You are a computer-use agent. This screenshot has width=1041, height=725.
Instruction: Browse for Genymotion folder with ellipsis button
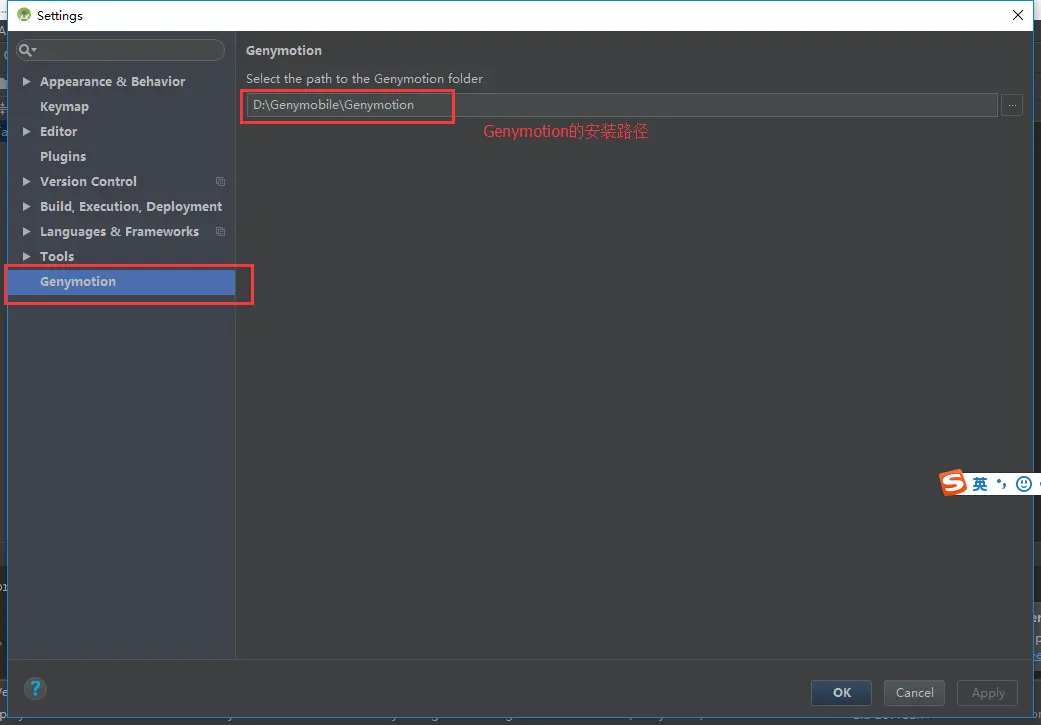1012,105
